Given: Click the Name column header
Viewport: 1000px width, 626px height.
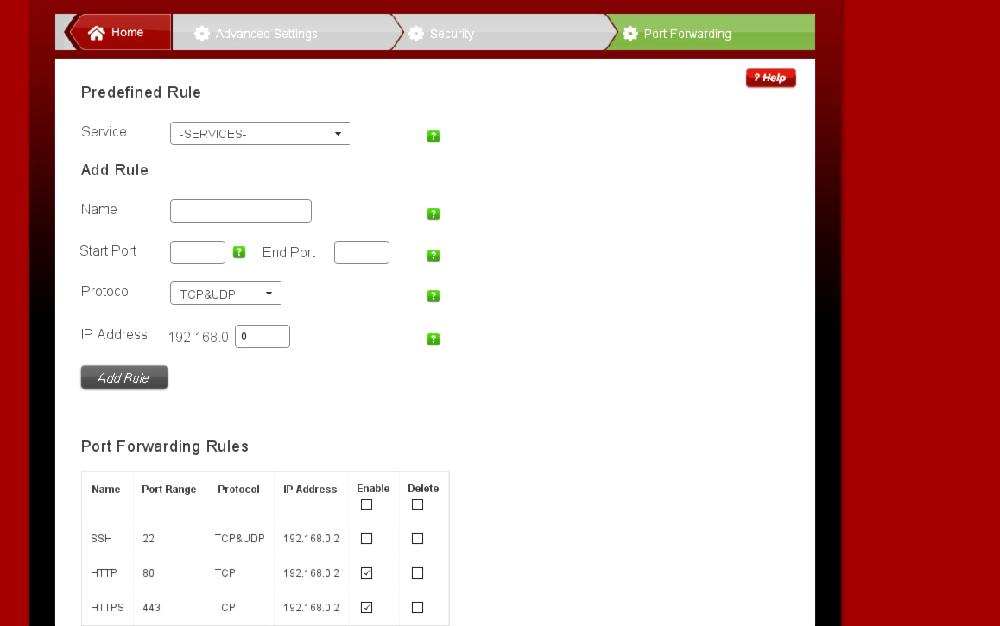Looking at the screenshot, I should click(106, 490).
